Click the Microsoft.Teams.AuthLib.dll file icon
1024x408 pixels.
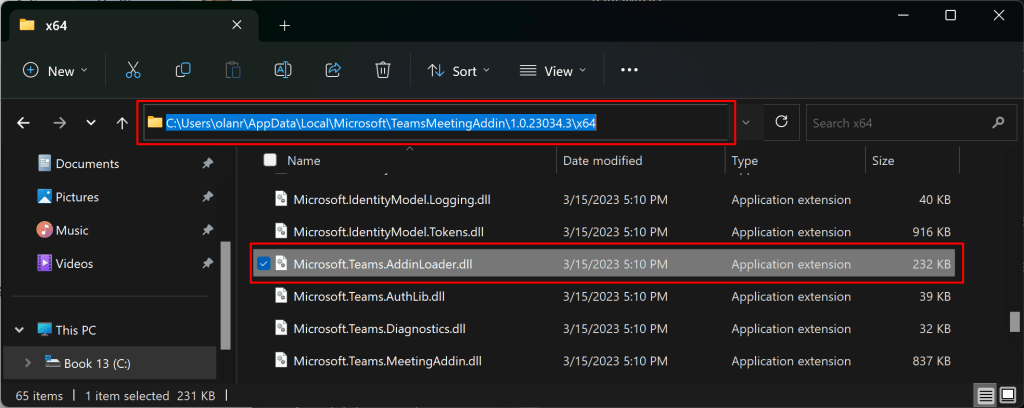[x=281, y=296]
